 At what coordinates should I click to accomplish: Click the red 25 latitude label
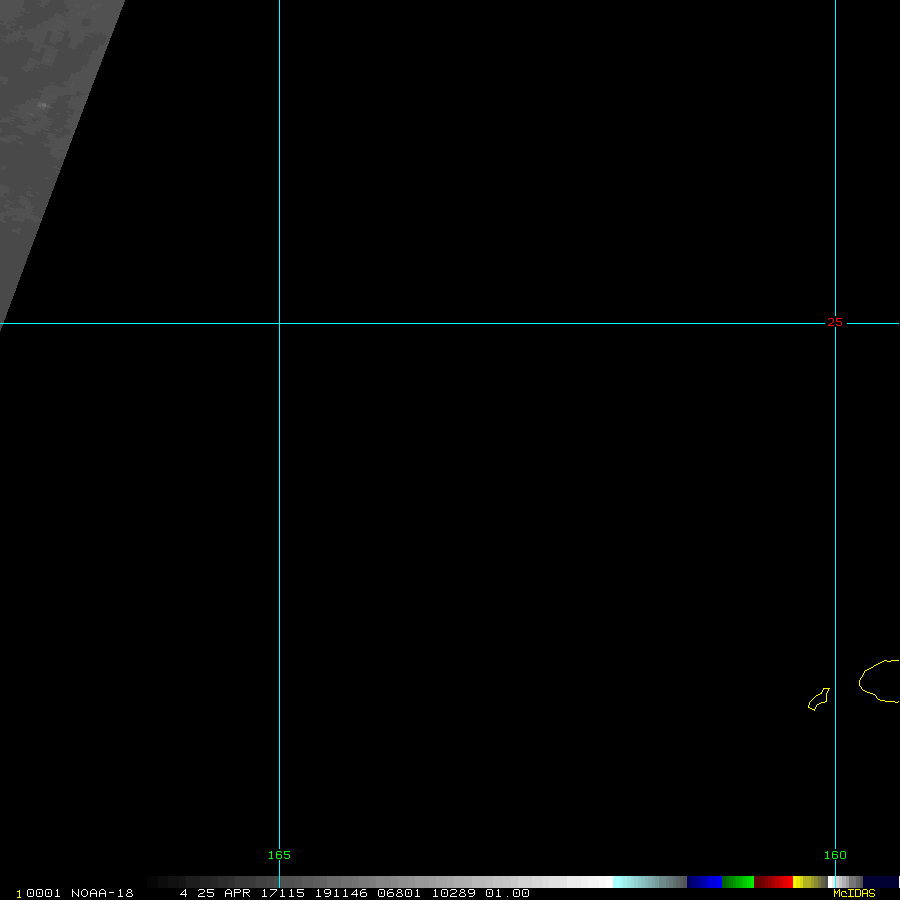point(835,322)
